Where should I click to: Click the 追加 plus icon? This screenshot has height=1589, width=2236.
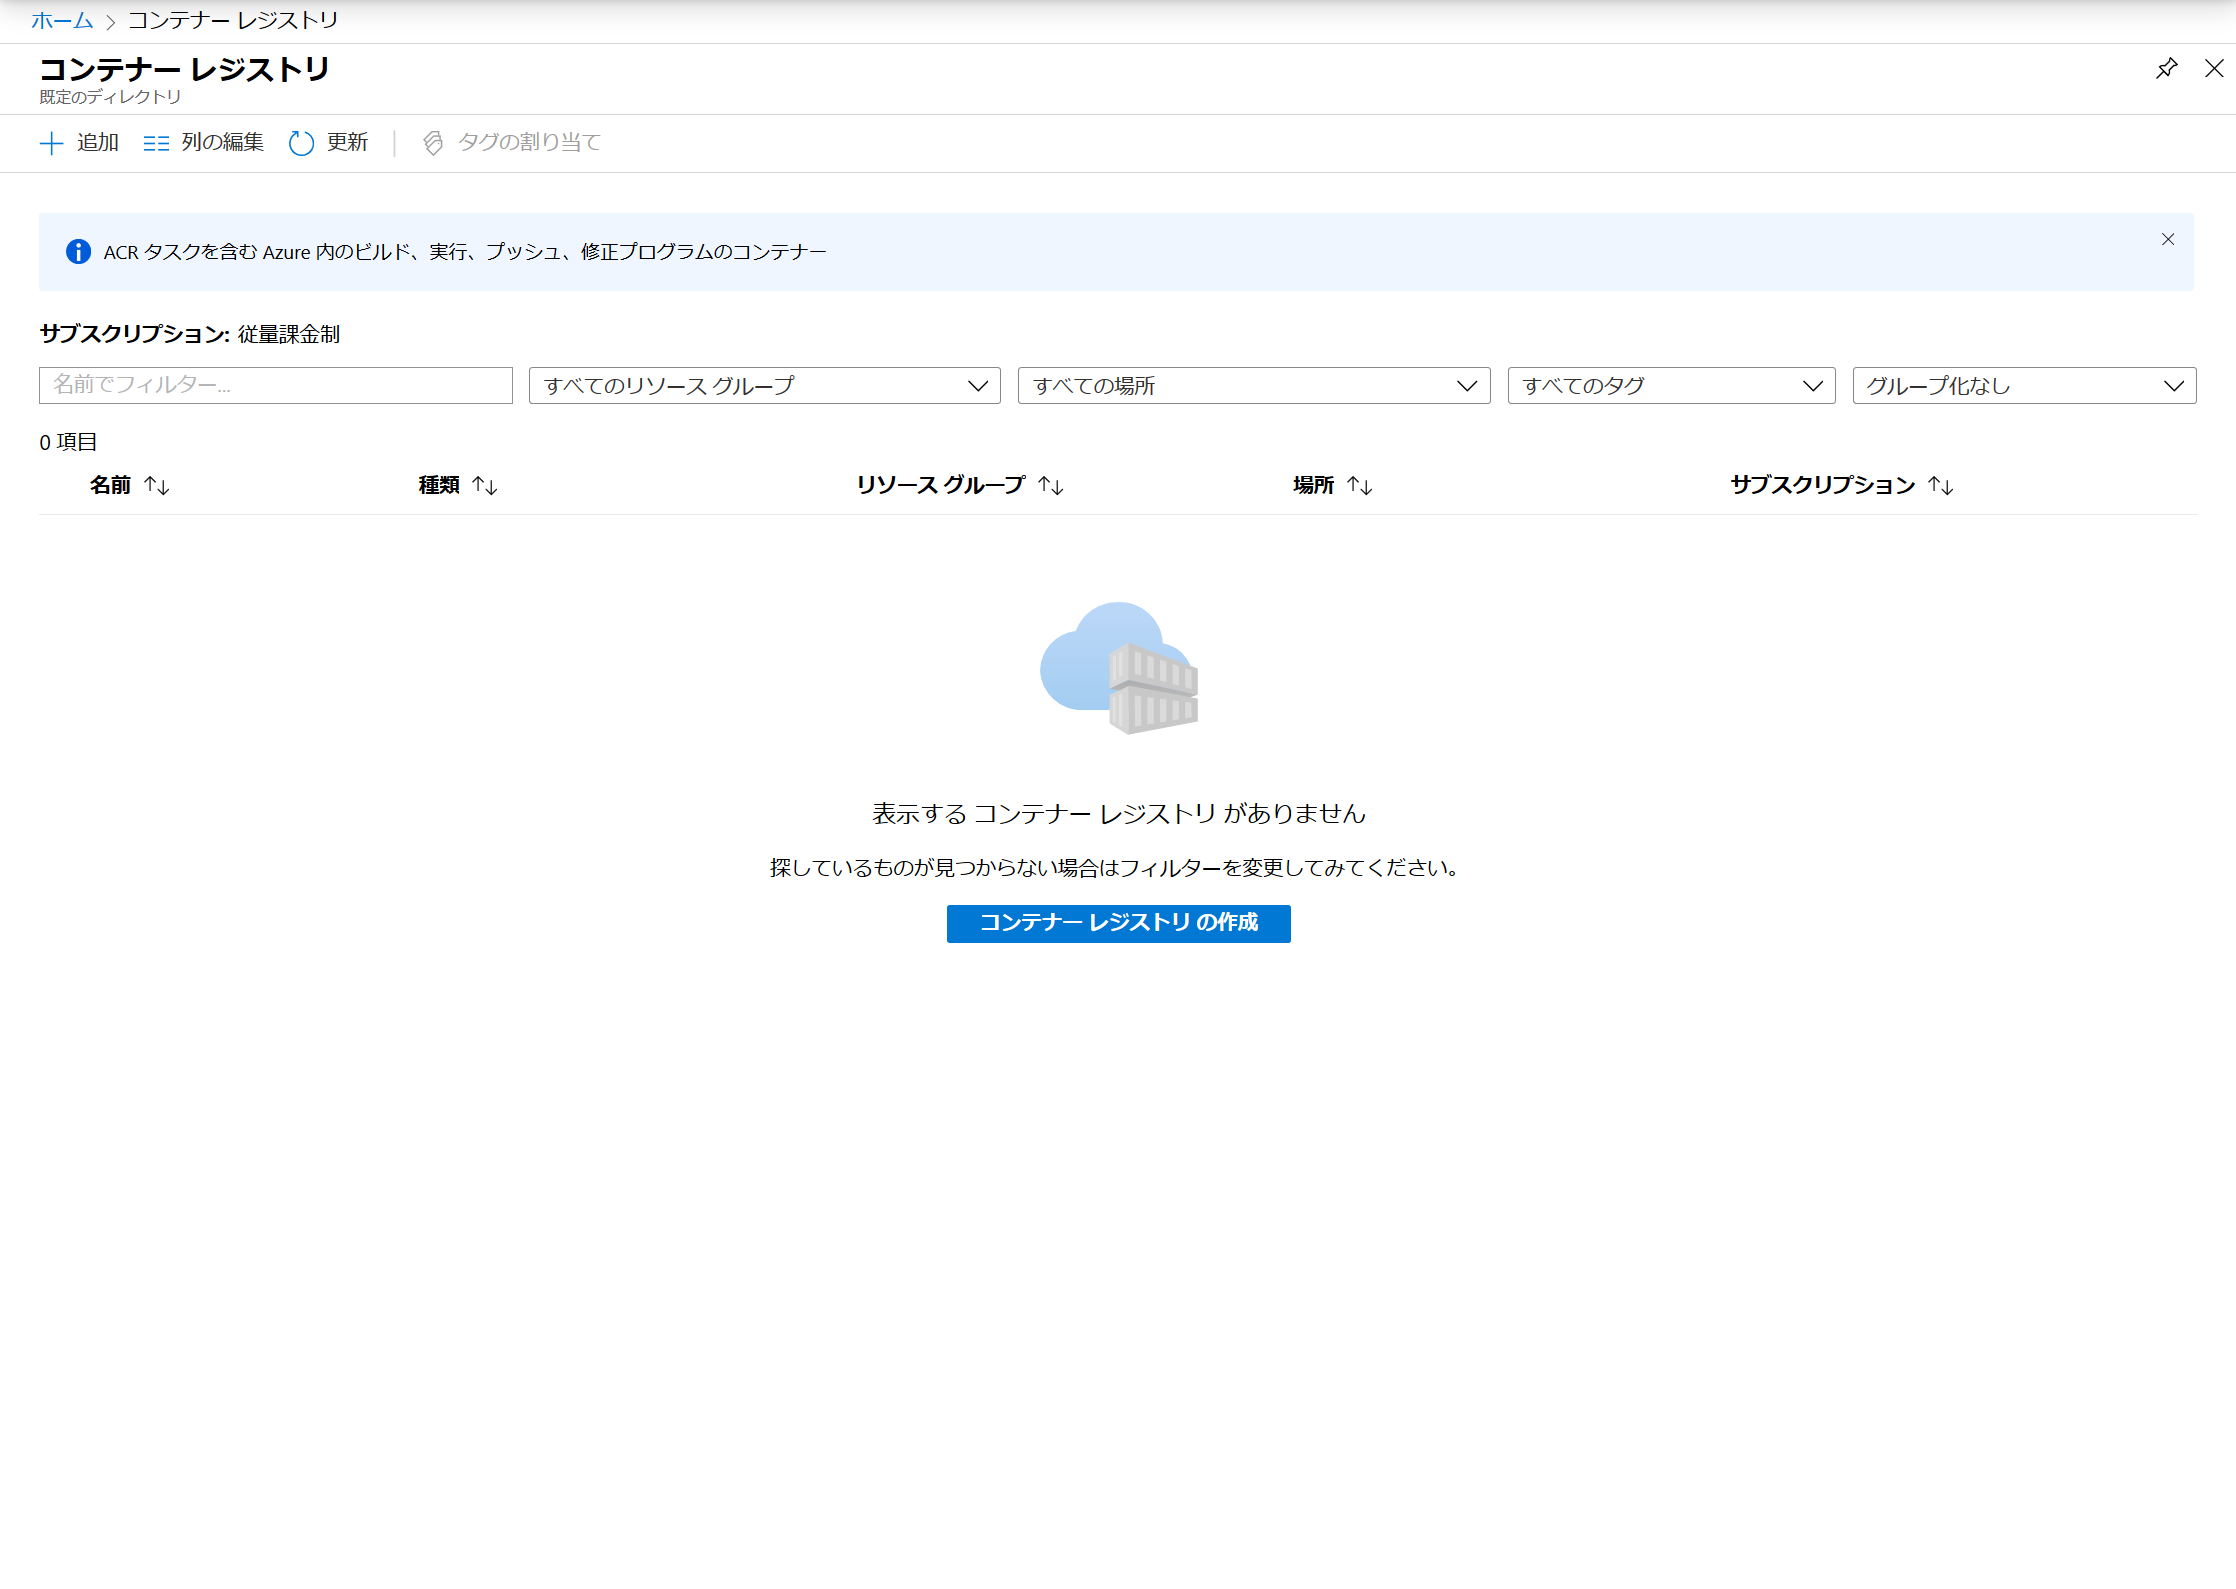pos(51,143)
